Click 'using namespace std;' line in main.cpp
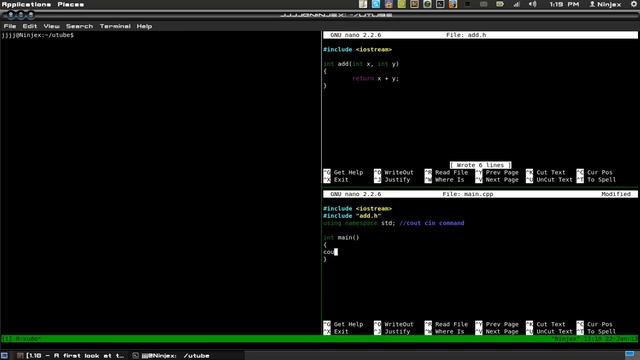The width and height of the screenshot is (640, 360). click(360, 223)
